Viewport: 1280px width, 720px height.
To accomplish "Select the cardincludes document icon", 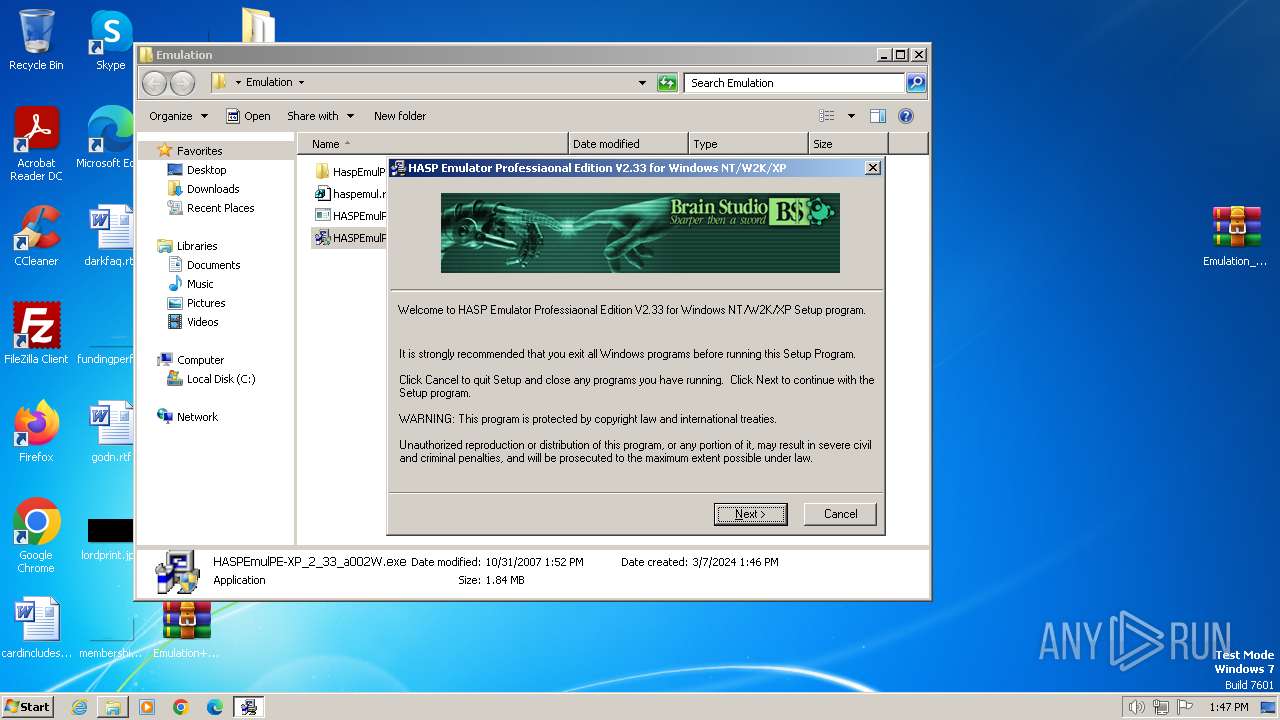I will point(36,628).
